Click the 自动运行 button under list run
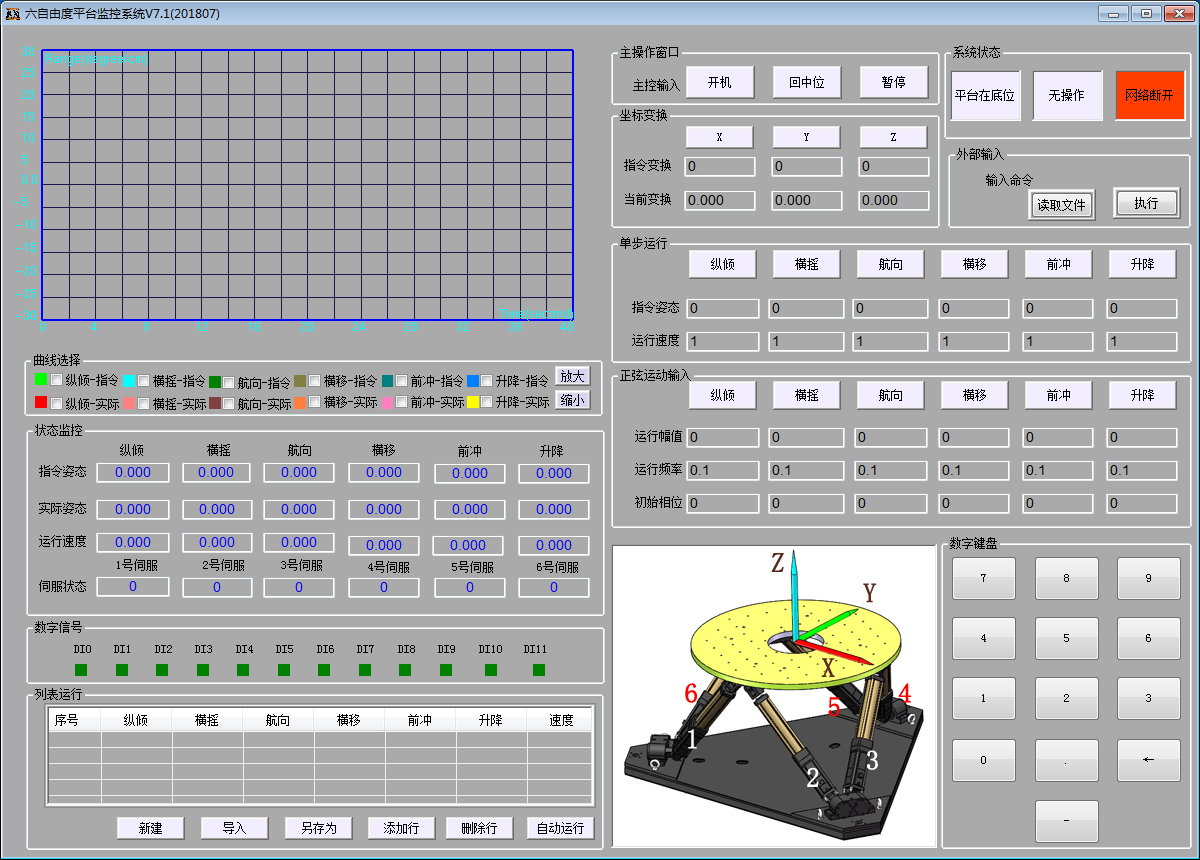 (x=560, y=828)
